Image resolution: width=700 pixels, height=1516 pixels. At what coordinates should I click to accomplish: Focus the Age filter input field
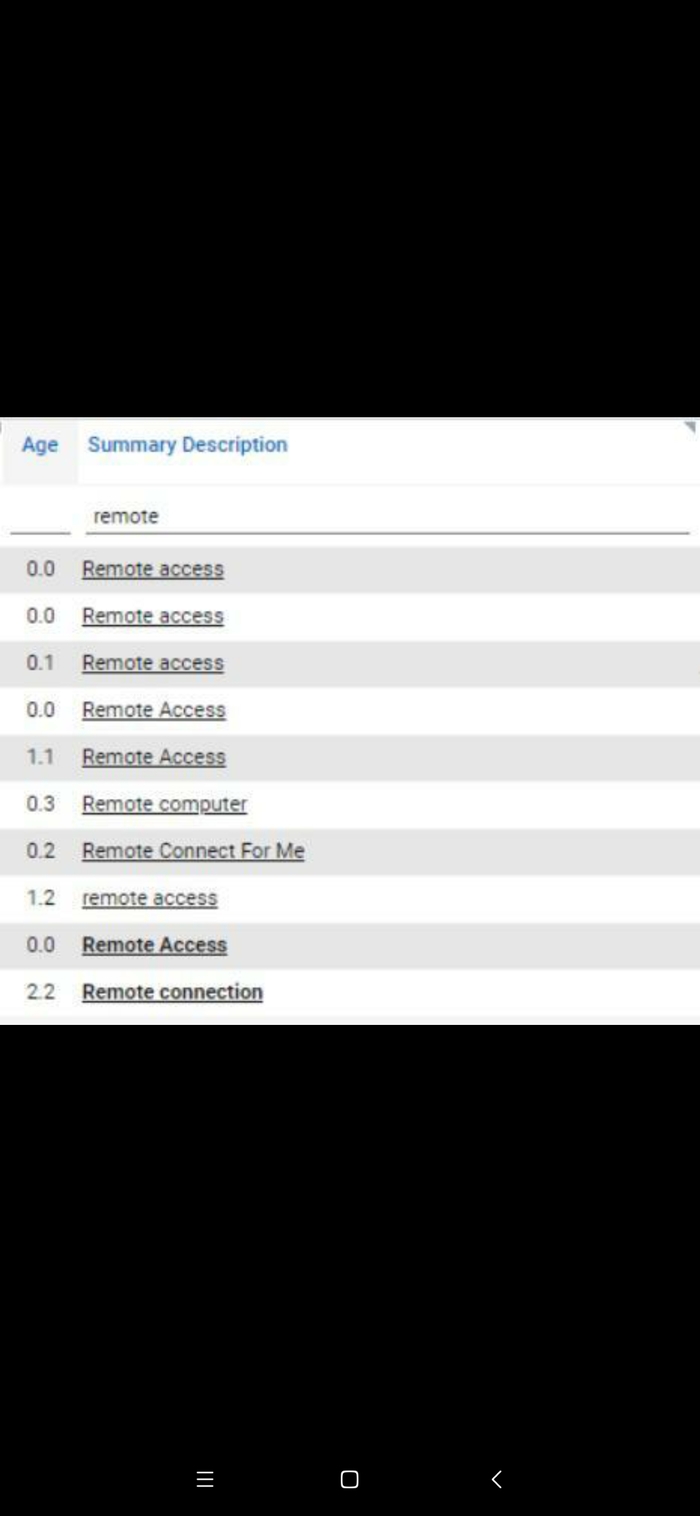(x=40, y=517)
